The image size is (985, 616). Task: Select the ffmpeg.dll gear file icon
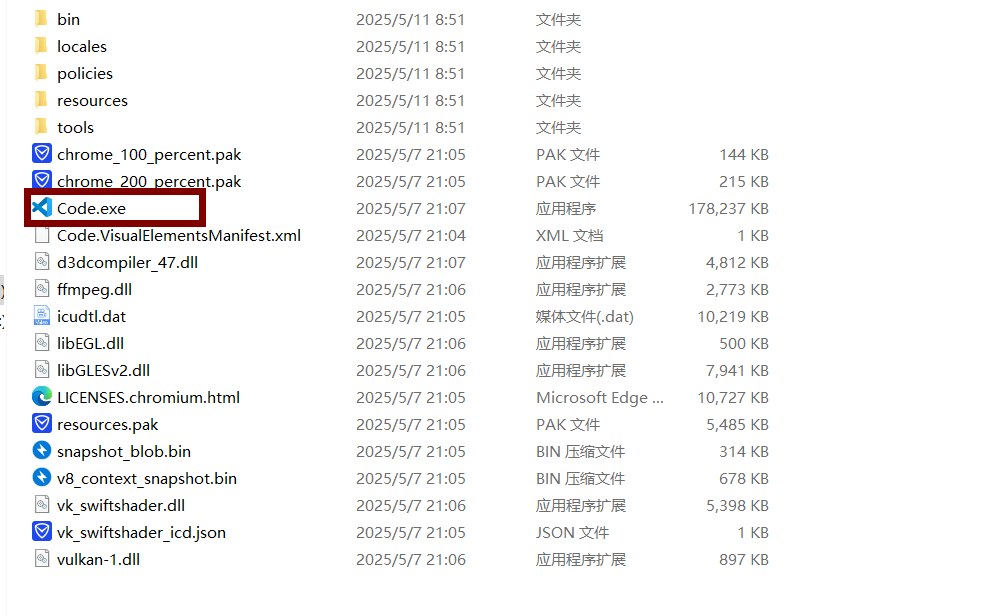click(x=42, y=289)
